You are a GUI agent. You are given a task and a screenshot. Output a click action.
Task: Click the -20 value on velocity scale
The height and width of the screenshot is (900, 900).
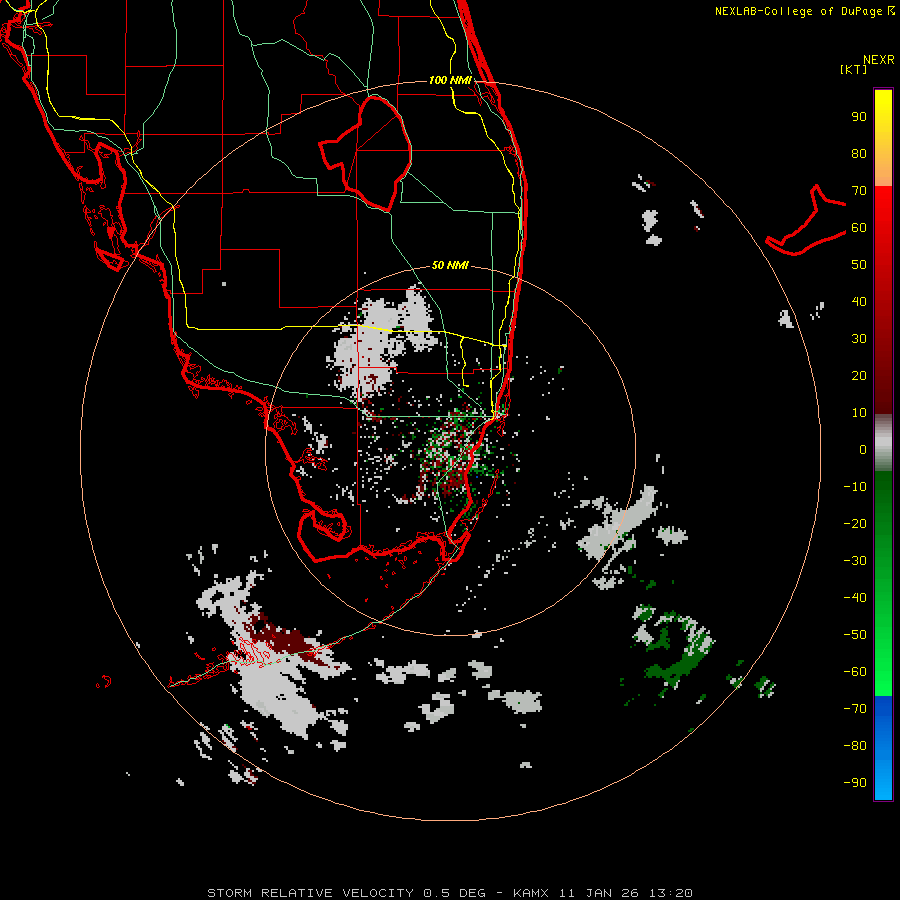pos(855,524)
